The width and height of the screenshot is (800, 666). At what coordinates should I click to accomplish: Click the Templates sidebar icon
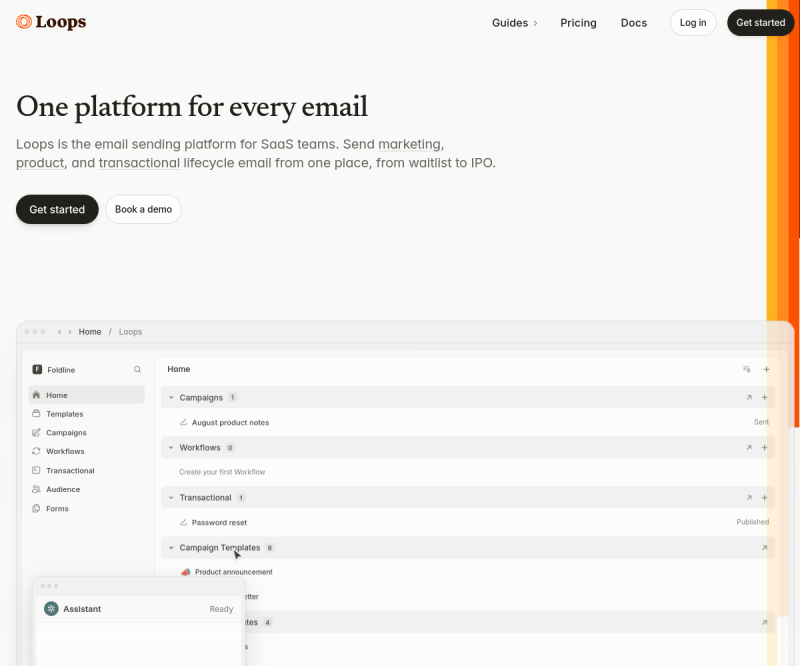point(36,414)
